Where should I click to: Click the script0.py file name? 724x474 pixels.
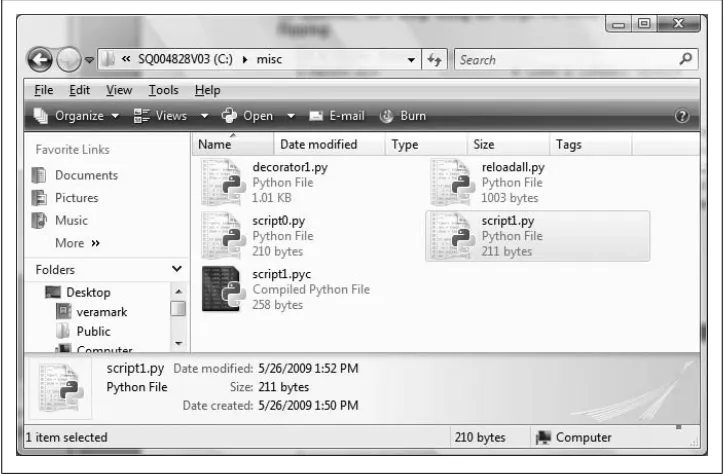(x=278, y=221)
